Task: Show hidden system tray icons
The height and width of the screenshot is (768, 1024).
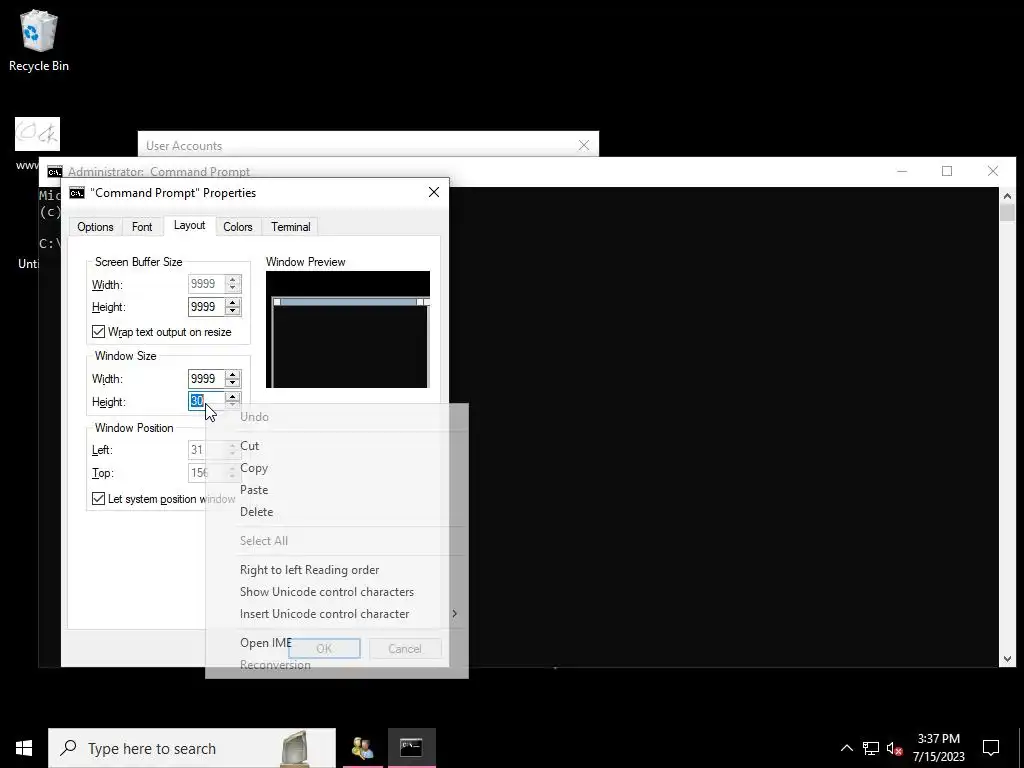Action: [846, 748]
